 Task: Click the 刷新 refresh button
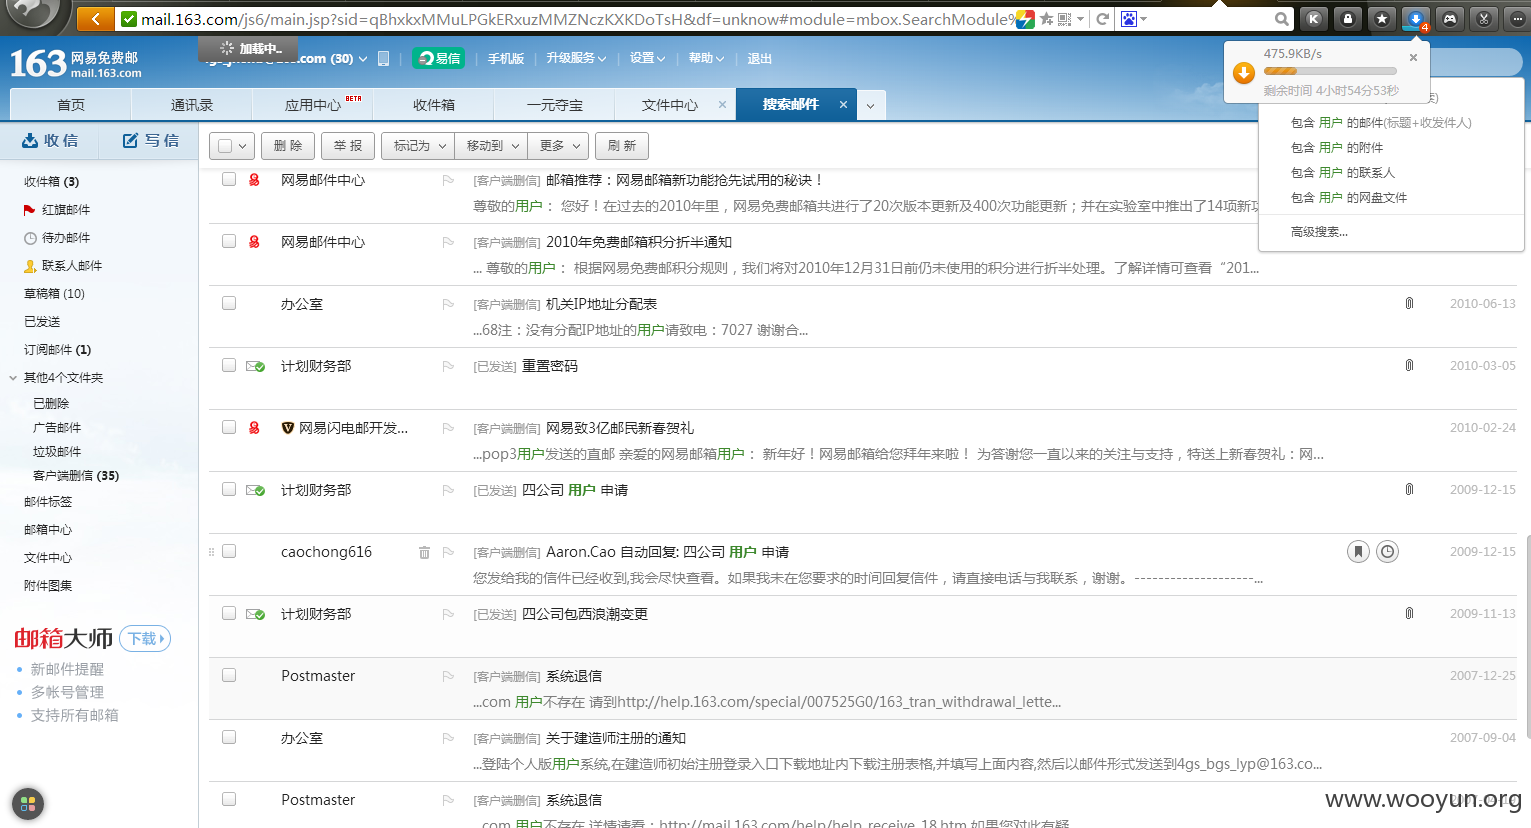pyautogui.click(x=622, y=146)
